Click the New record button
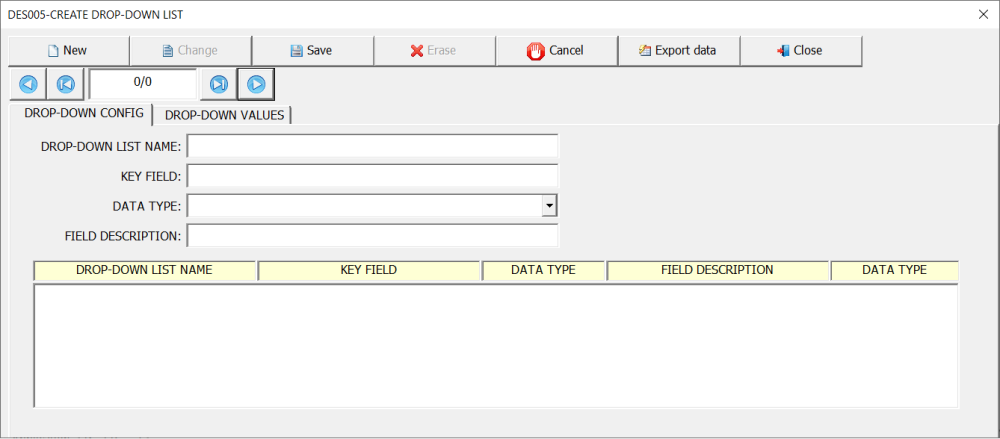Image resolution: width=1000 pixels, height=439 pixels. click(68, 50)
